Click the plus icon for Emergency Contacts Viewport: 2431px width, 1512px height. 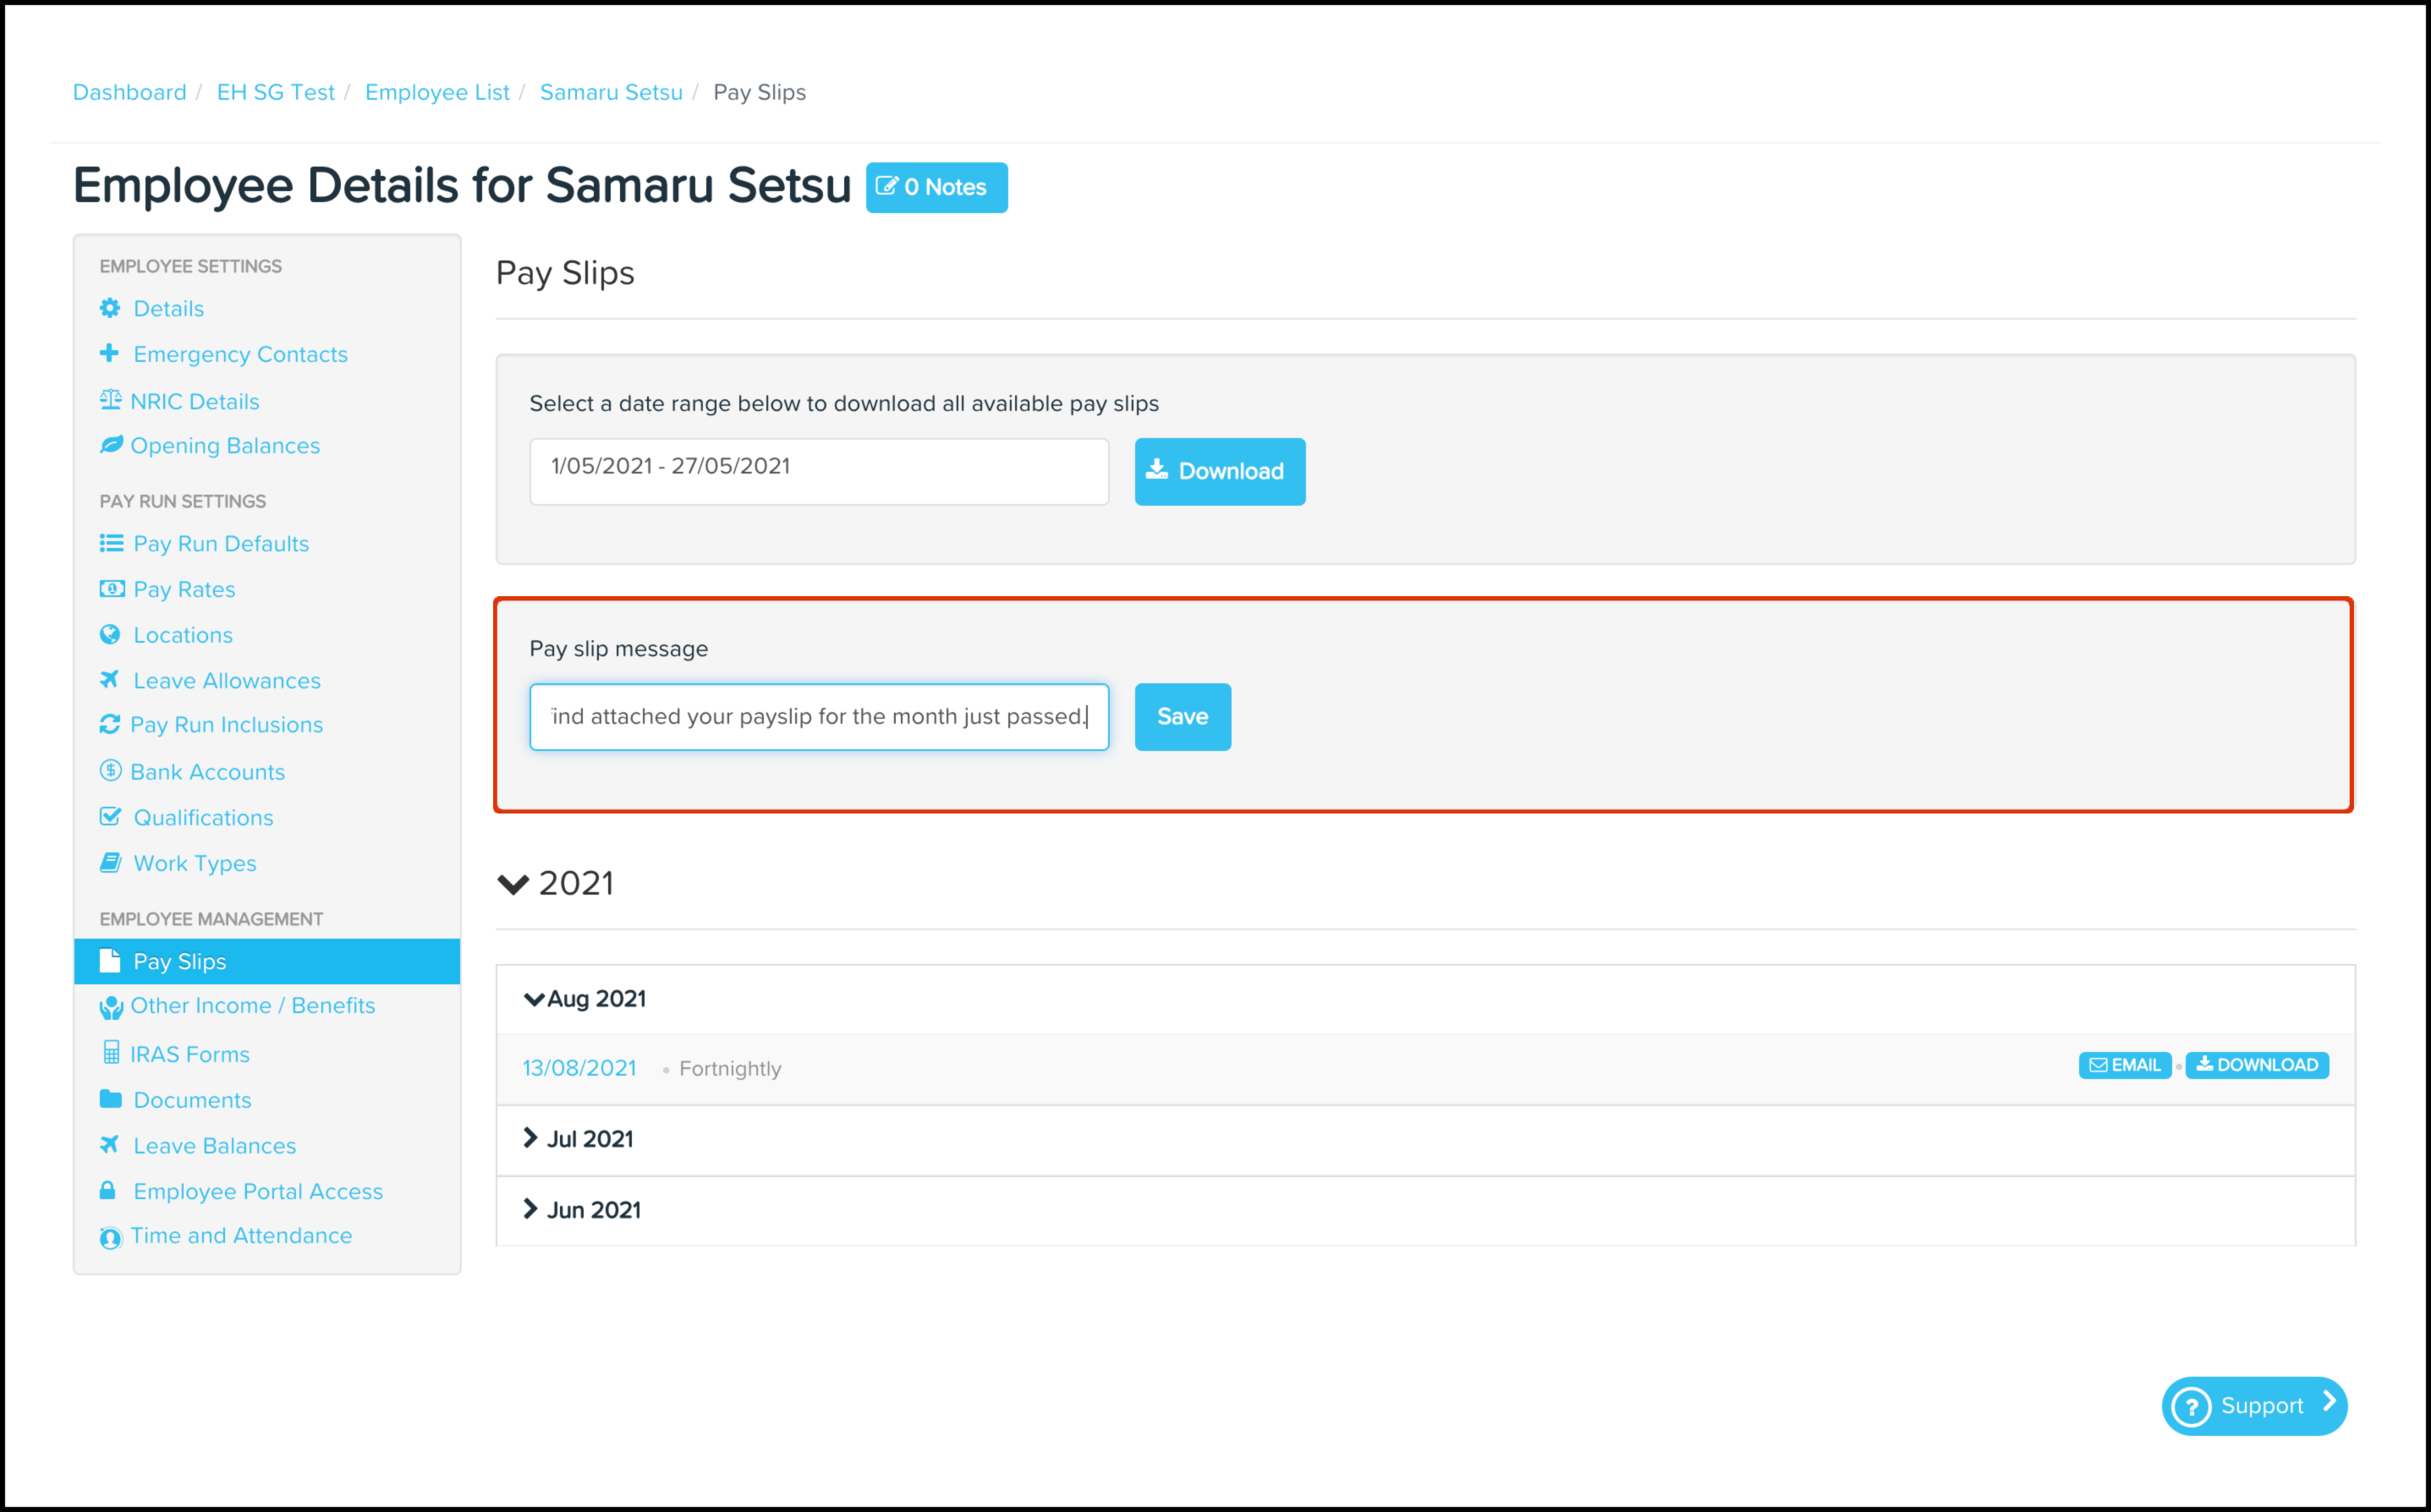click(x=110, y=353)
